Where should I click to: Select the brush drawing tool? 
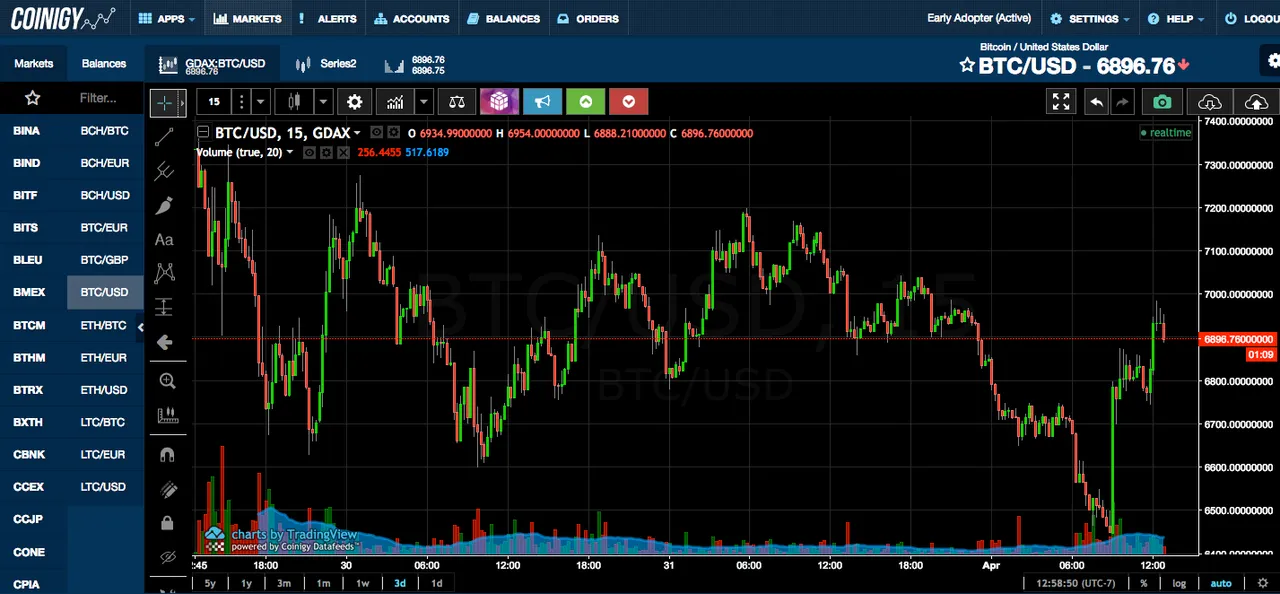tap(165, 205)
